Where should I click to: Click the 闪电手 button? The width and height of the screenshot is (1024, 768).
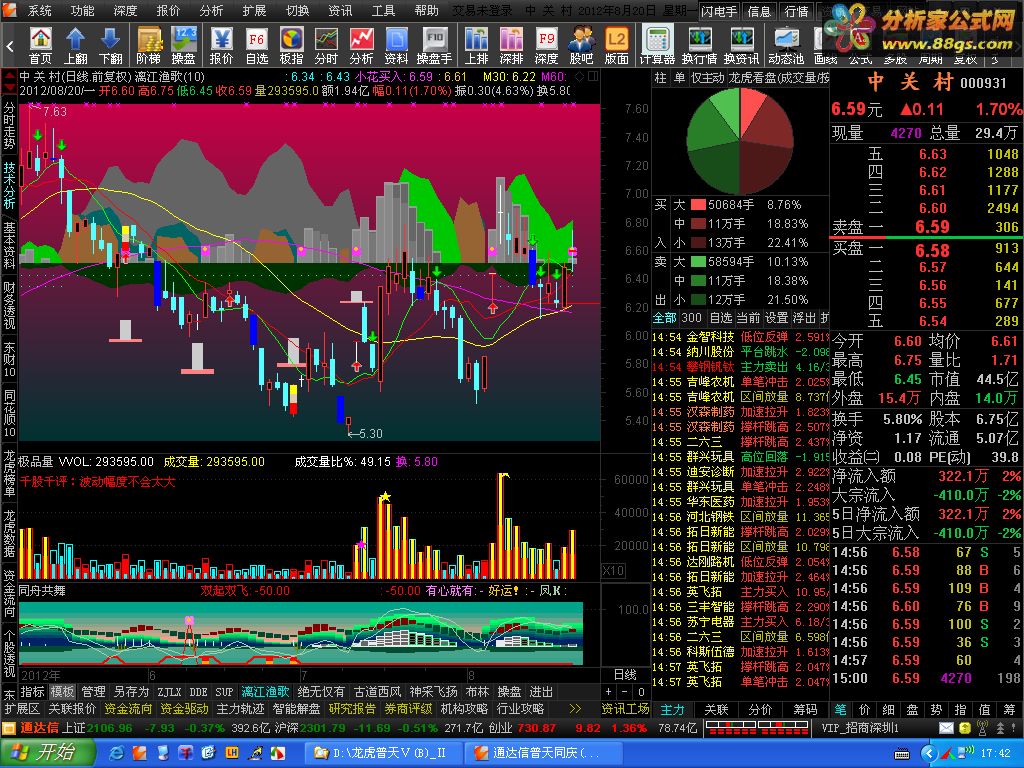[x=719, y=11]
